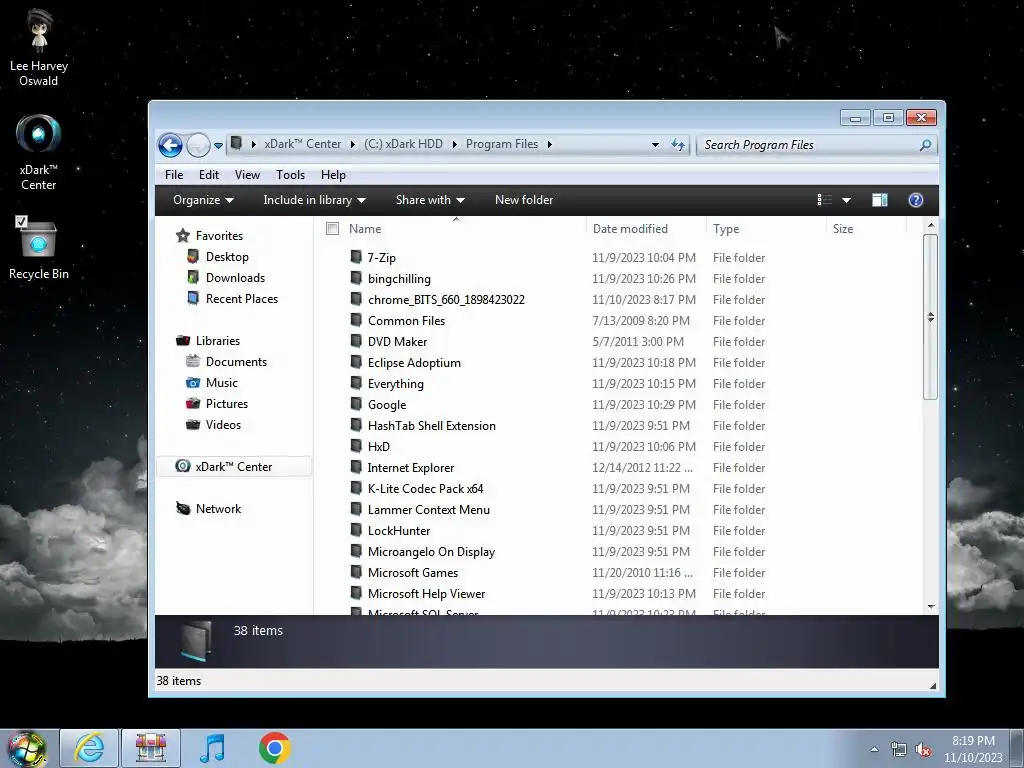The height and width of the screenshot is (768, 1024).
Task: Launch Google Chrome from the taskbar
Action: click(274, 748)
